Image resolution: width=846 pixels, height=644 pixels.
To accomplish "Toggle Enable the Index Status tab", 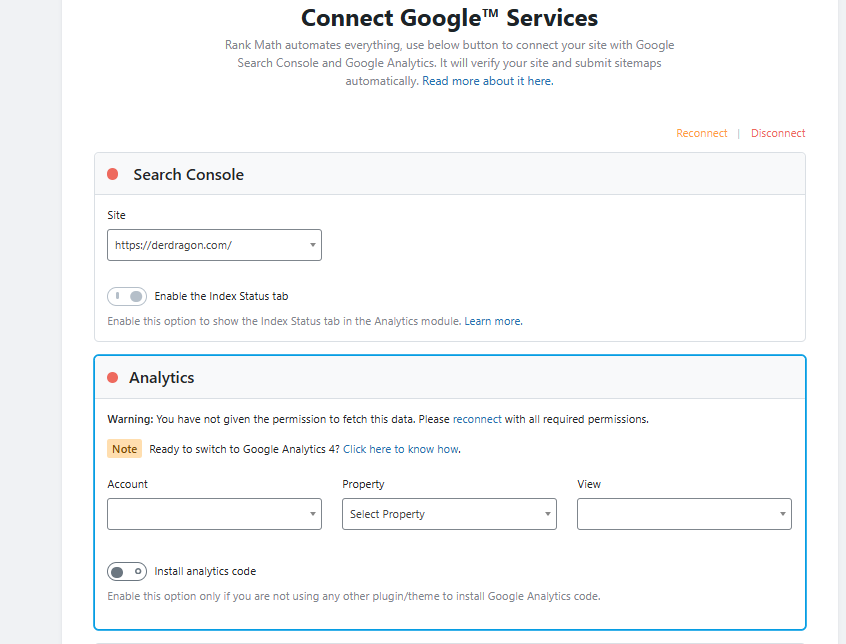I will click(x=127, y=296).
